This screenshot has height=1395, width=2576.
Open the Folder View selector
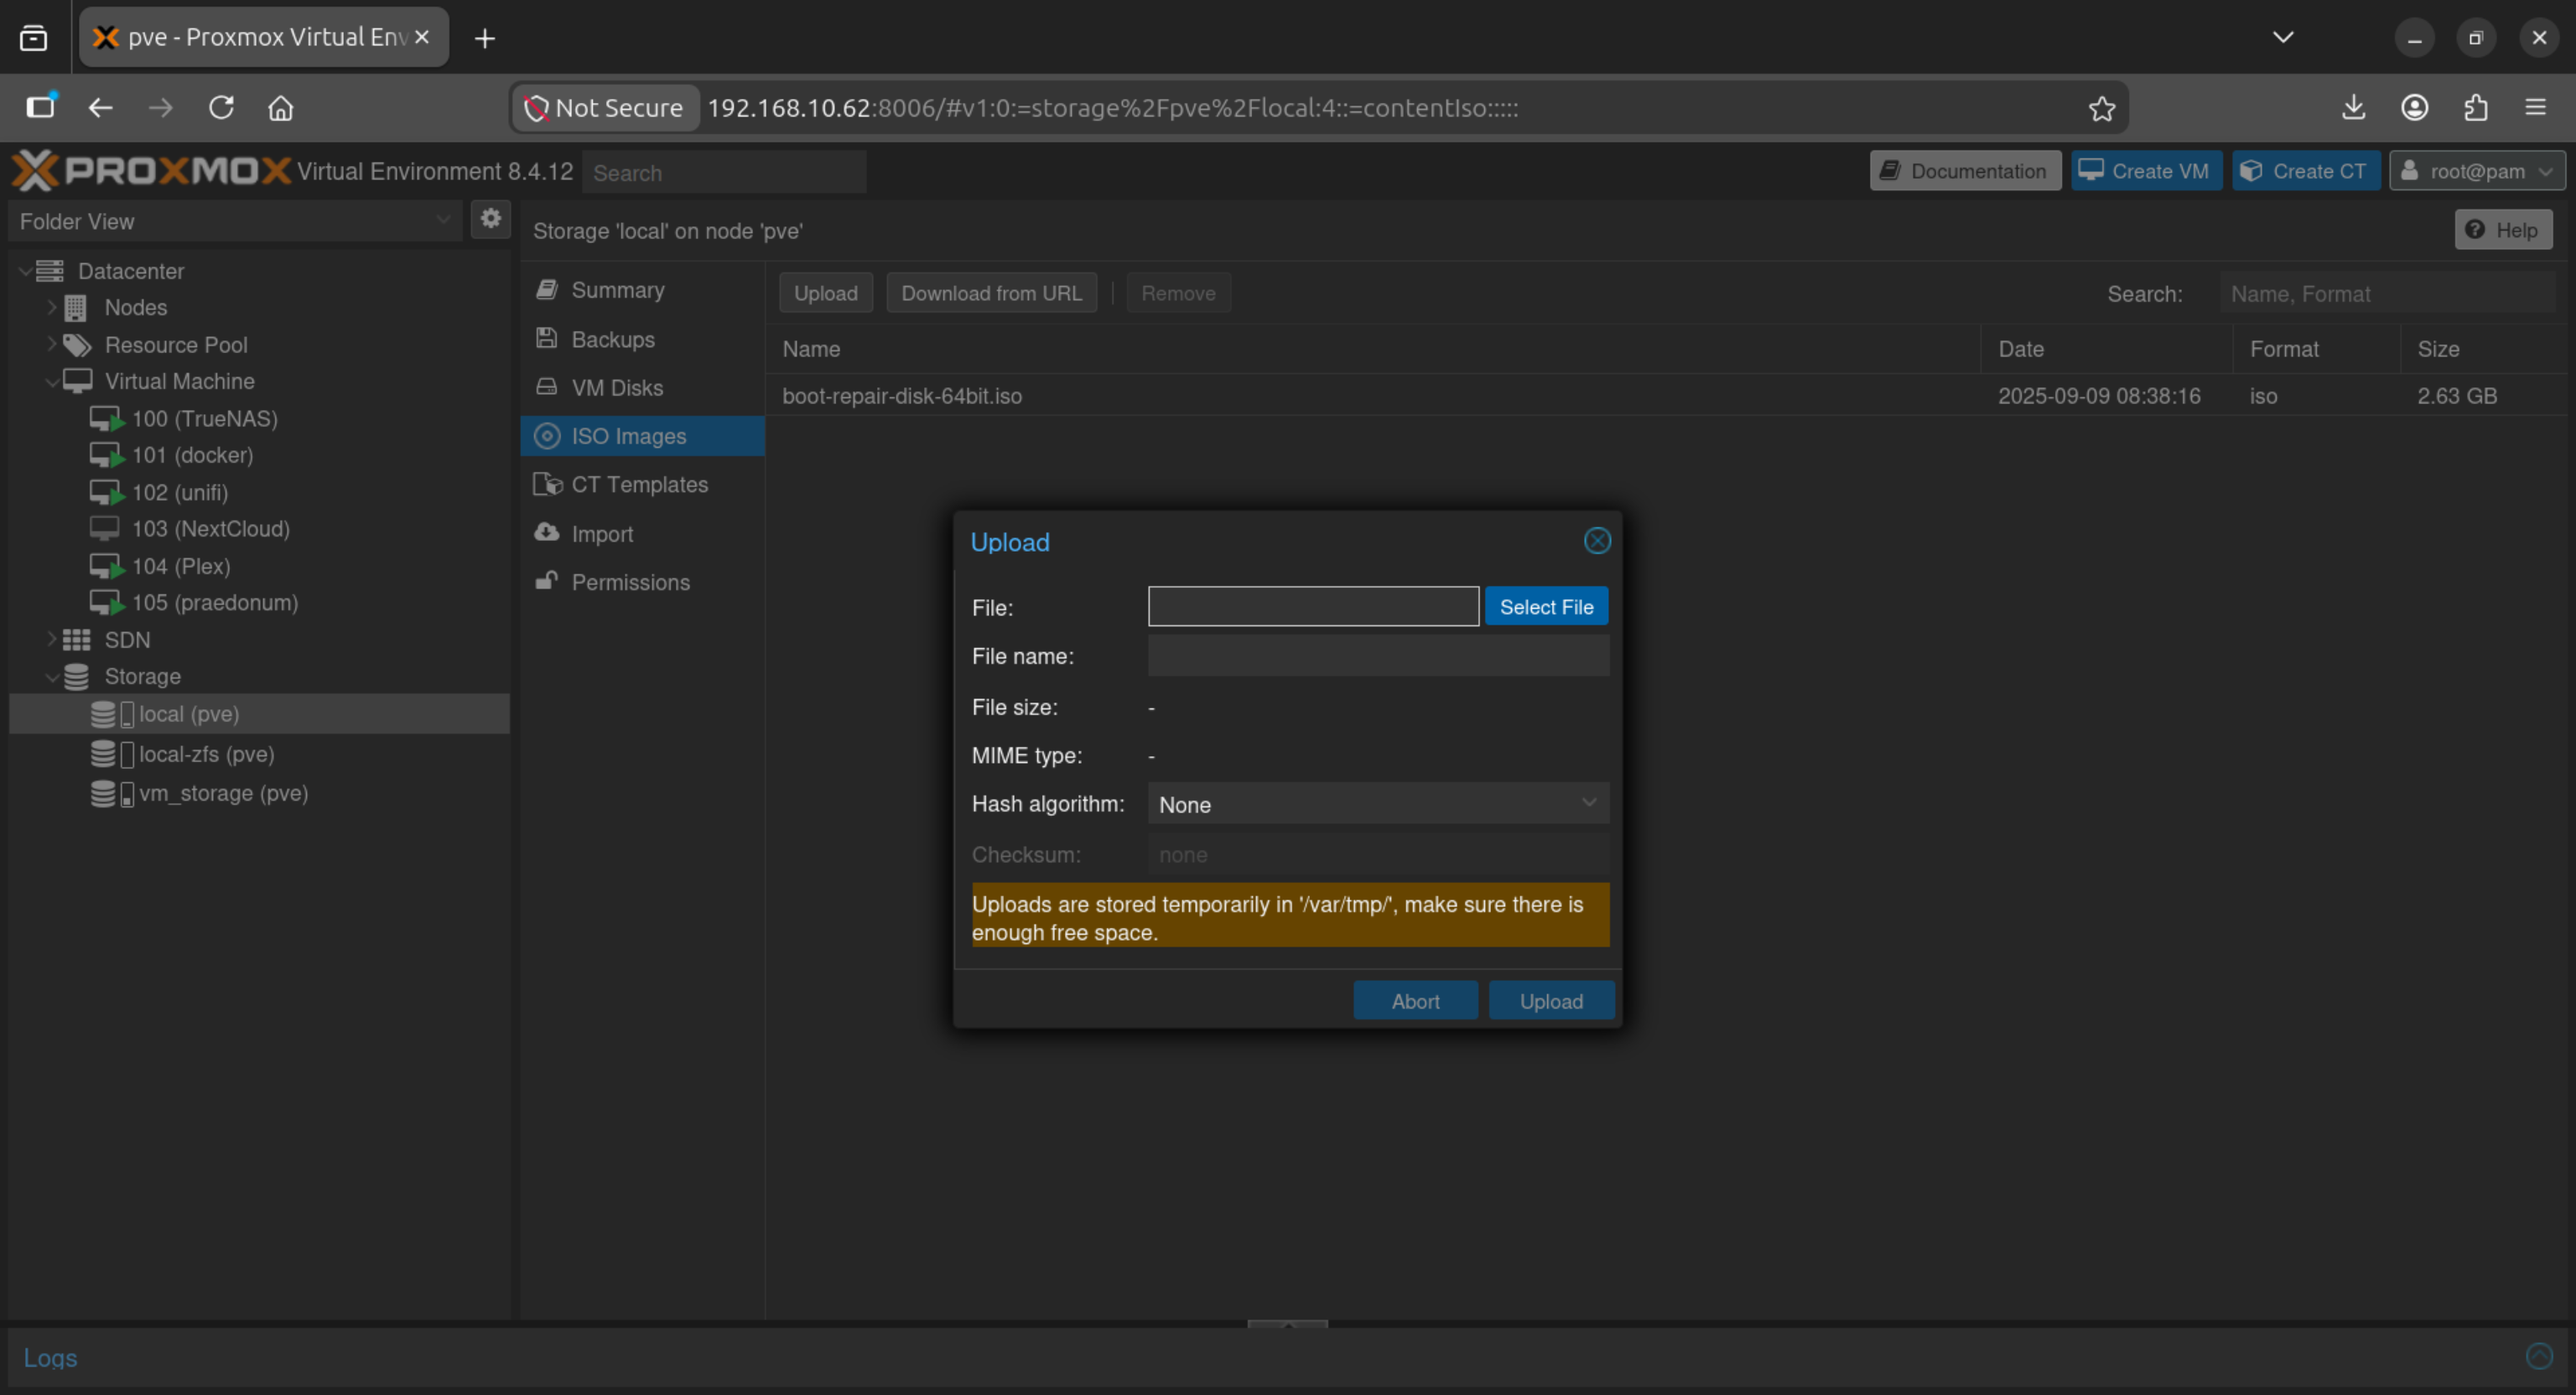pyautogui.click(x=235, y=221)
